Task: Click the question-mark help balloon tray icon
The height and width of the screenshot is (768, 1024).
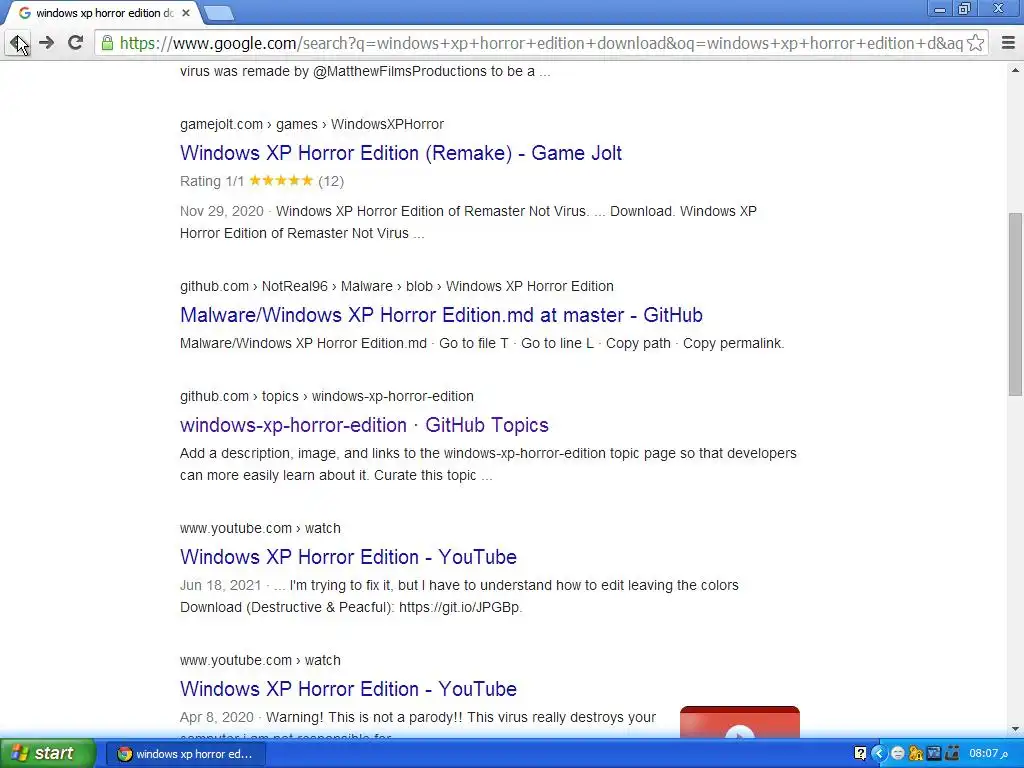Action: (x=860, y=754)
